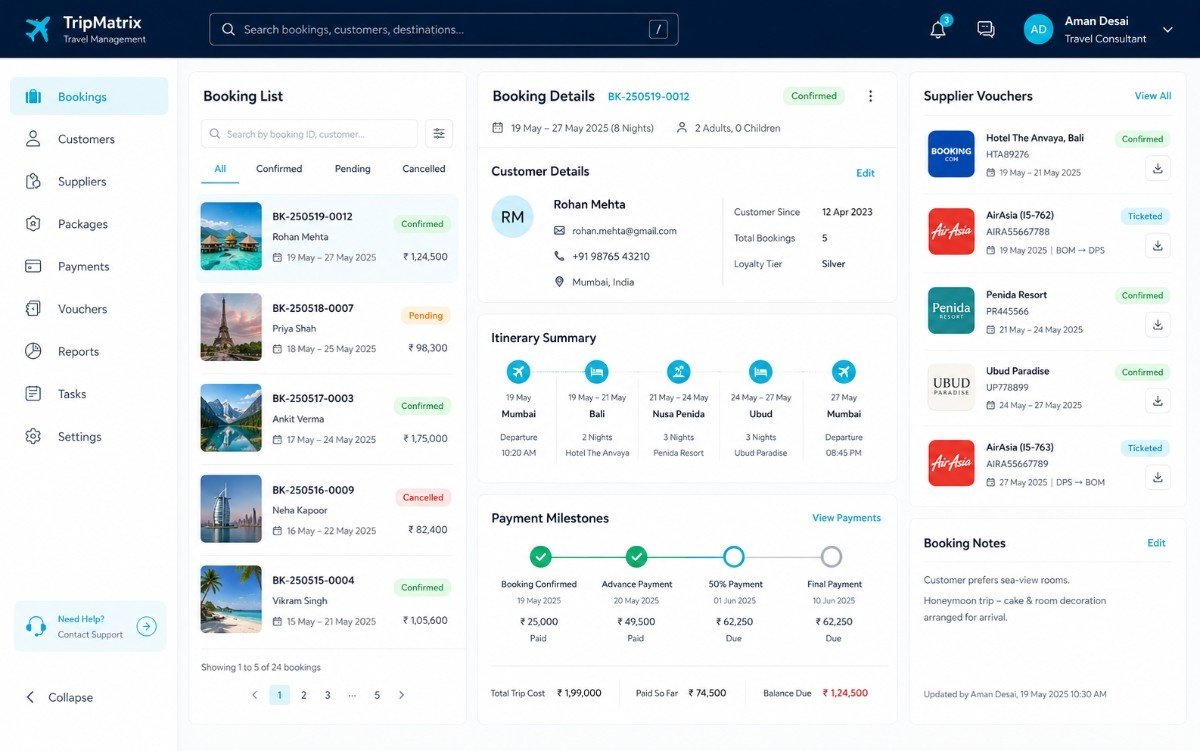The width and height of the screenshot is (1200, 751).
Task: Switch to the Pending tab
Action: [352, 169]
